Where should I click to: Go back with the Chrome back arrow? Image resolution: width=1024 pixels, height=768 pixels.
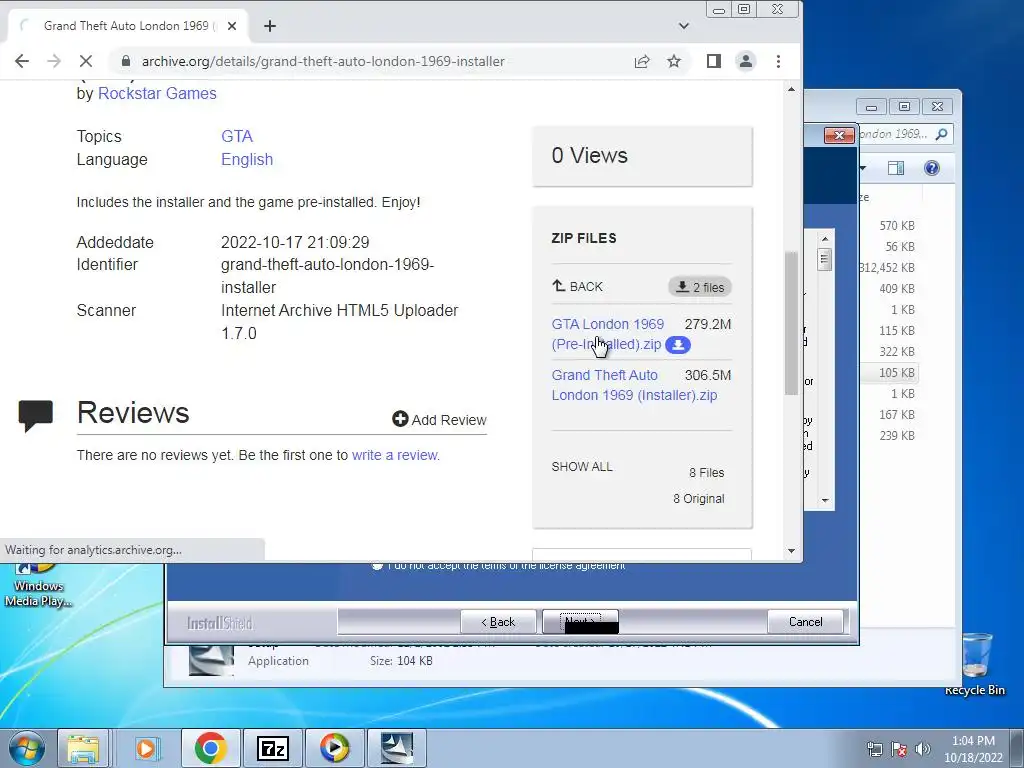tap(22, 61)
